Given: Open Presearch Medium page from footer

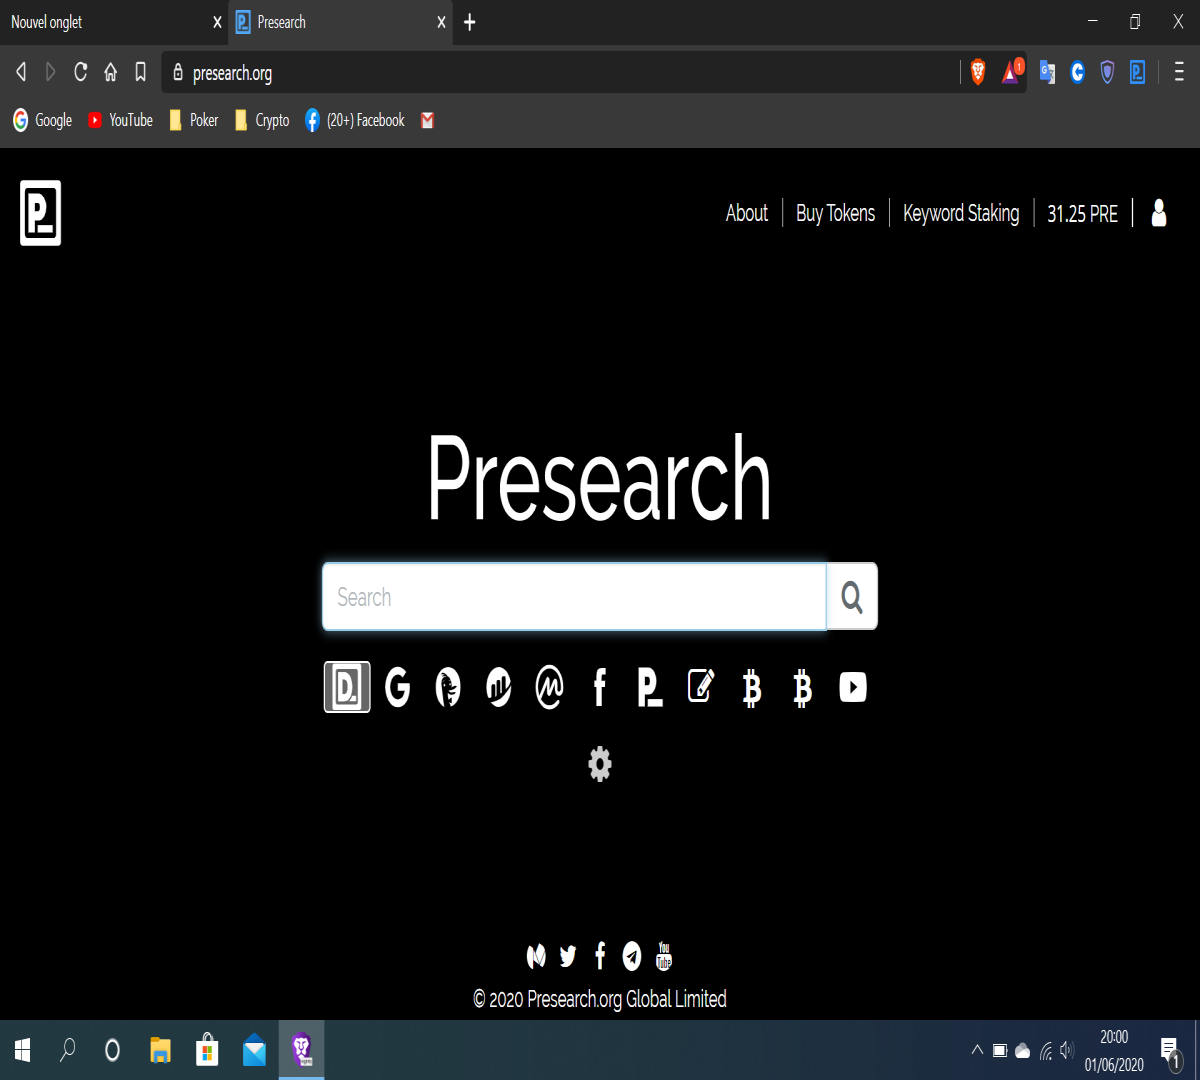Looking at the screenshot, I should point(536,957).
